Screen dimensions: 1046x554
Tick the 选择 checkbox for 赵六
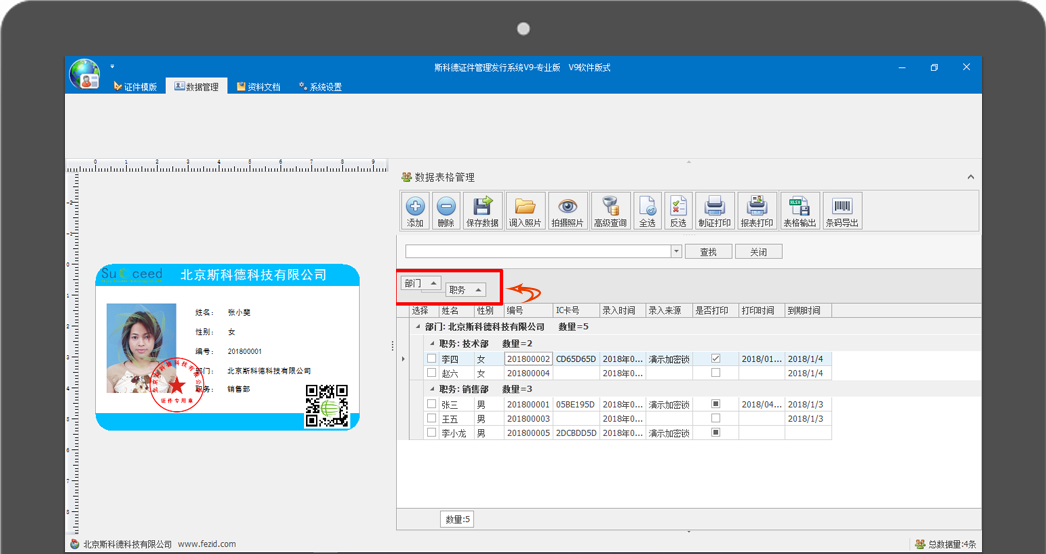[x=432, y=372]
